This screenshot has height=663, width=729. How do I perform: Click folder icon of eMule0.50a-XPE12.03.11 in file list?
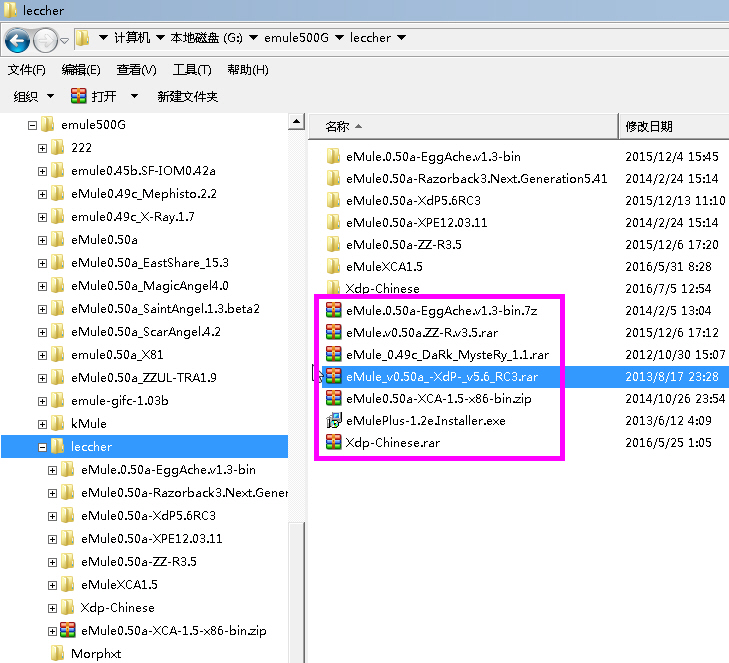333,222
